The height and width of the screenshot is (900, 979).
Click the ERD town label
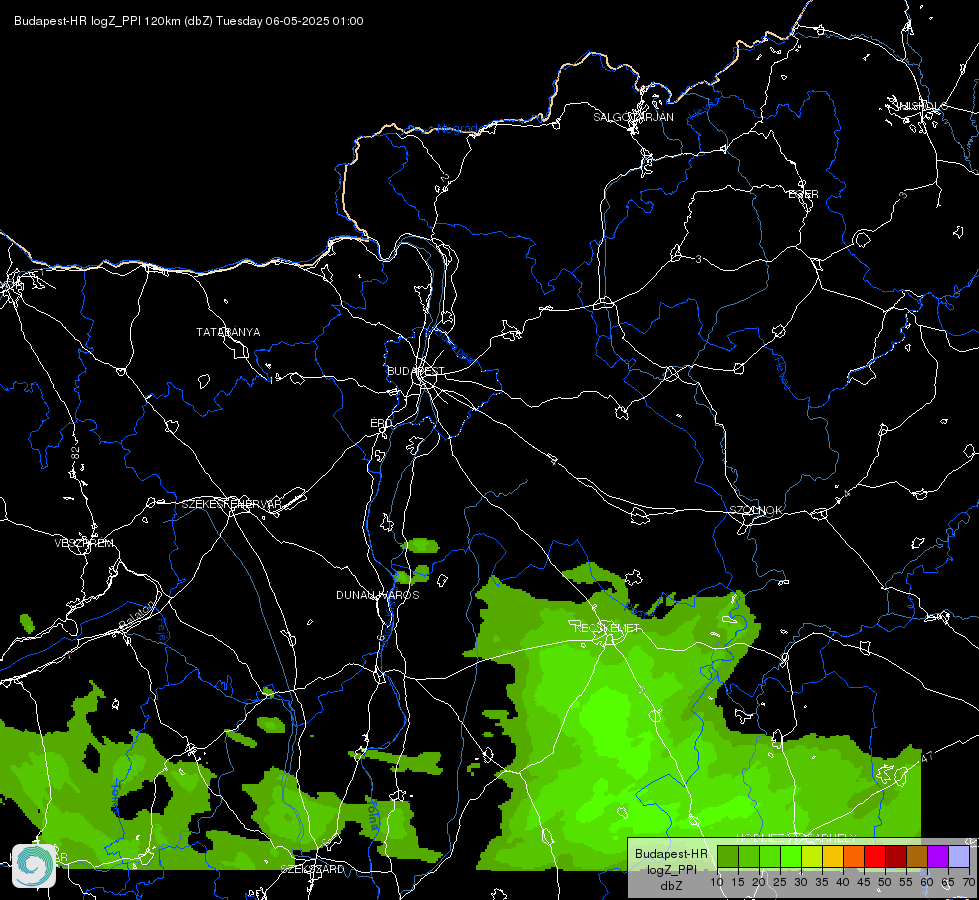pyautogui.click(x=381, y=423)
